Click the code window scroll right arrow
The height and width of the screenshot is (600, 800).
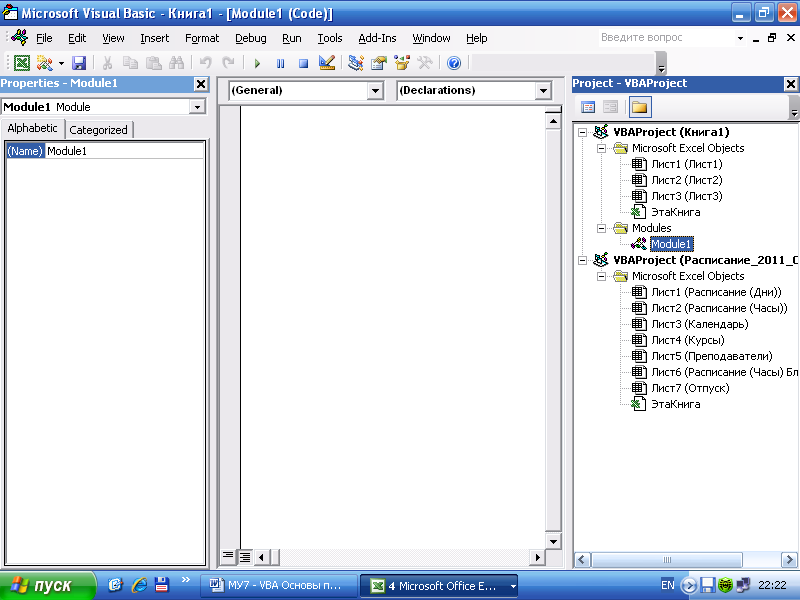click(537, 557)
